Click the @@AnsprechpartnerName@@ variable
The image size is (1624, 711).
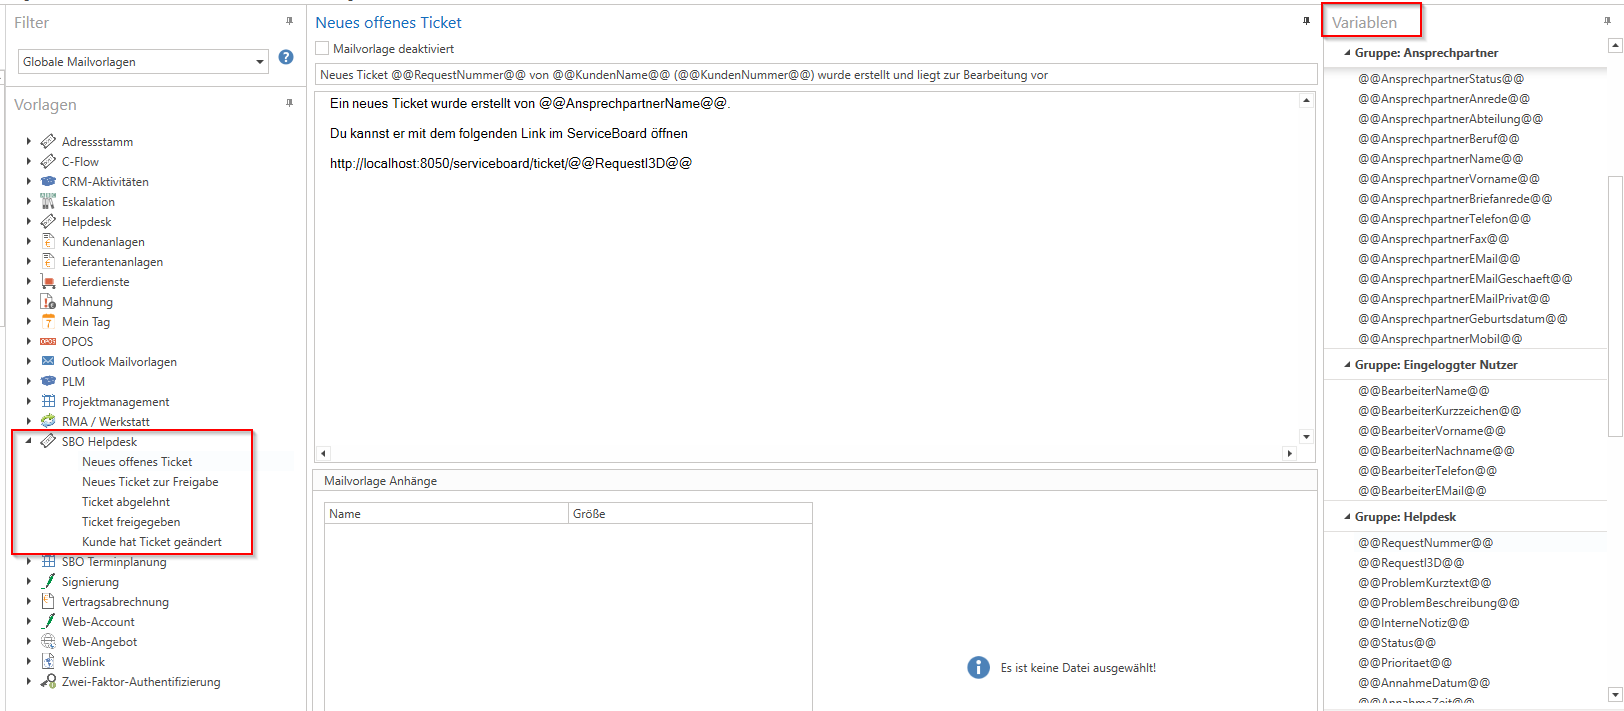[x=1440, y=159]
